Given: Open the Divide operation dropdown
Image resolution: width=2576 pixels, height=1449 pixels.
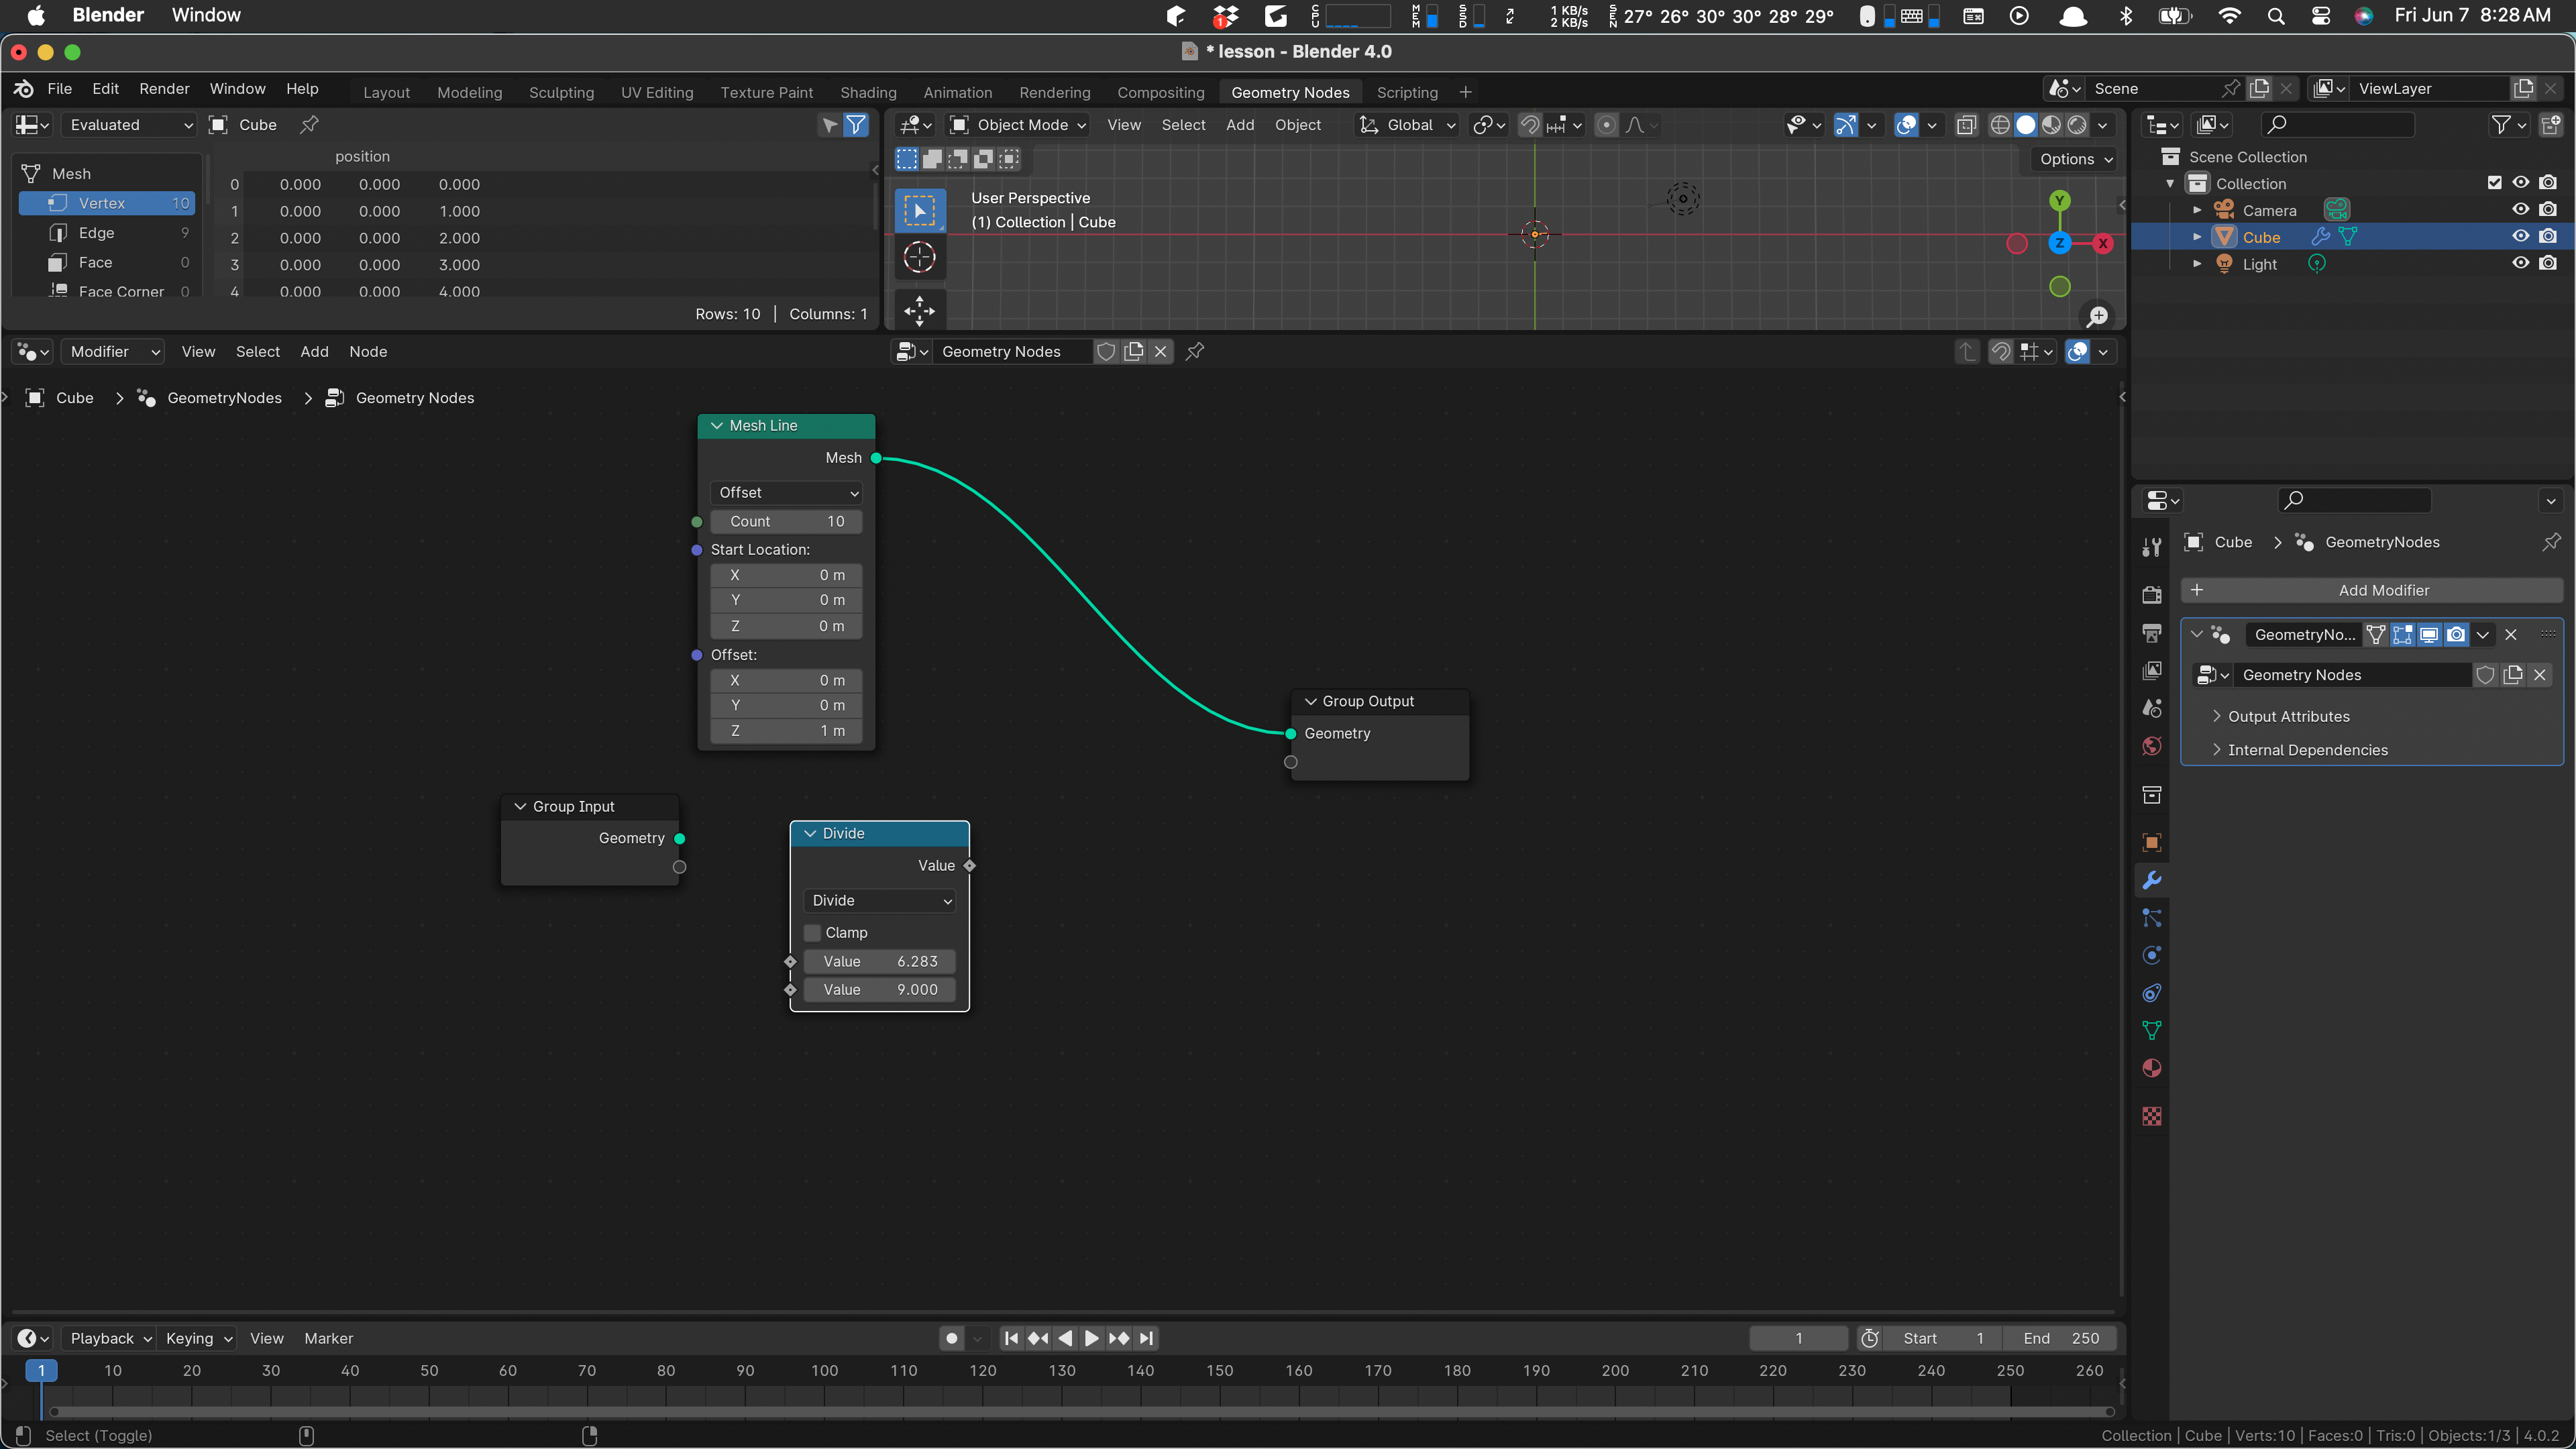Looking at the screenshot, I should pyautogui.click(x=879, y=900).
